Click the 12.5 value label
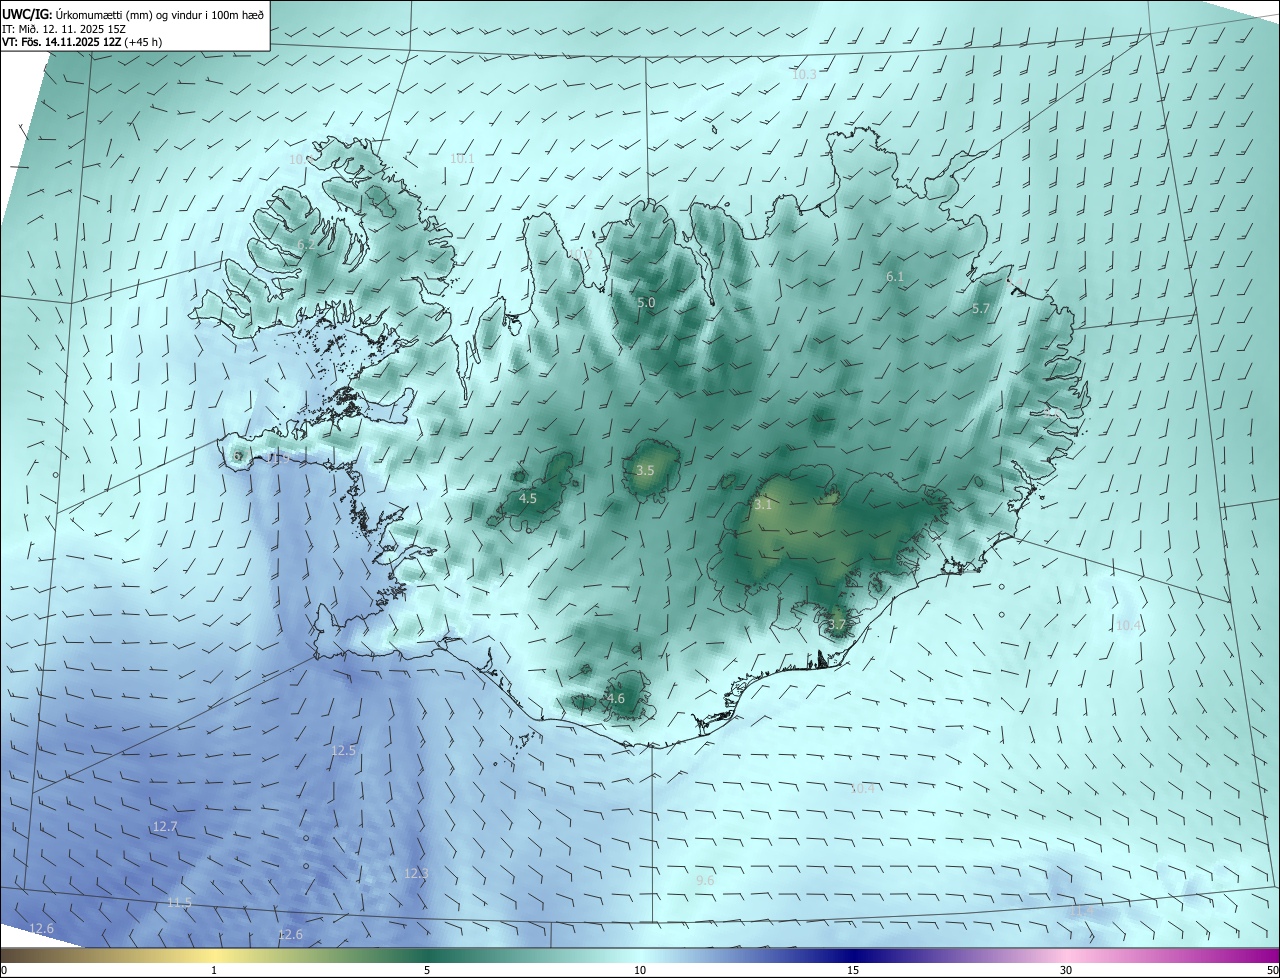1280x978 pixels. pos(344,750)
